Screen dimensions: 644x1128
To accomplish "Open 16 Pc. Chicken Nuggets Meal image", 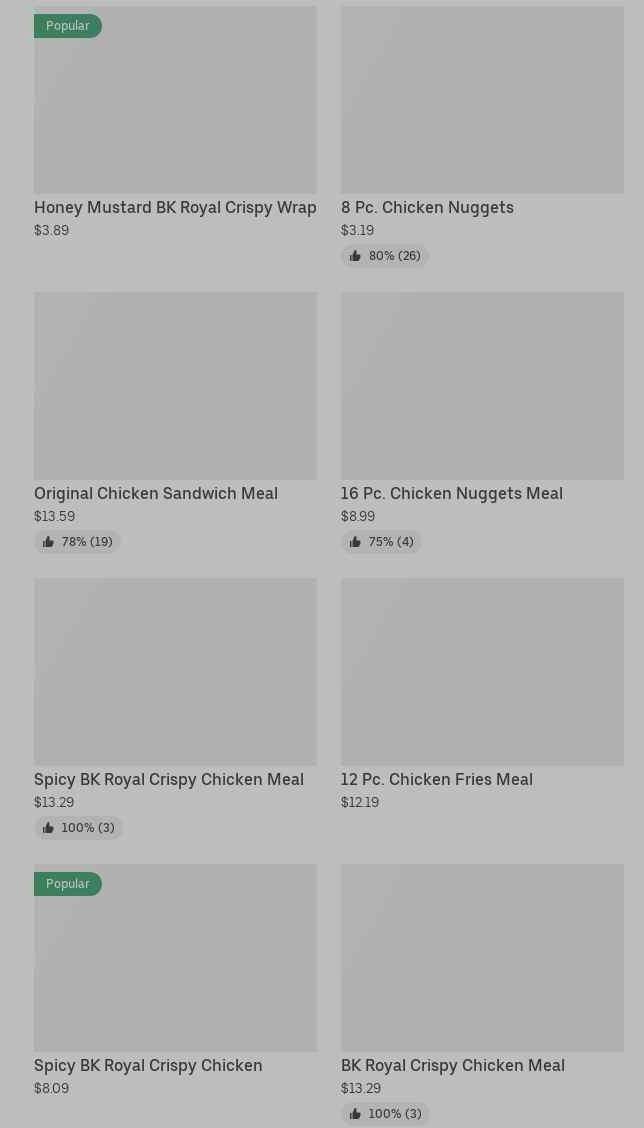I will (482, 386).
